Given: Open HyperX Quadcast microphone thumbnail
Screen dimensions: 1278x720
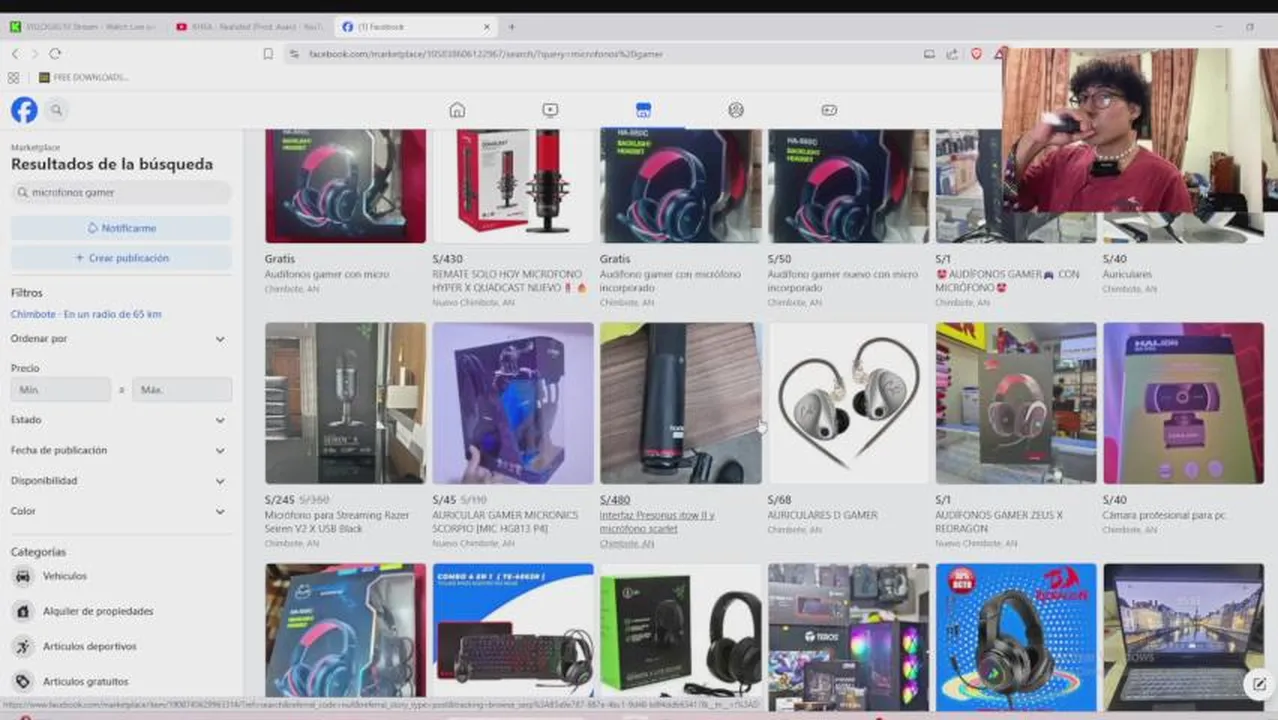Looking at the screenshot, I should click(513, 186).
